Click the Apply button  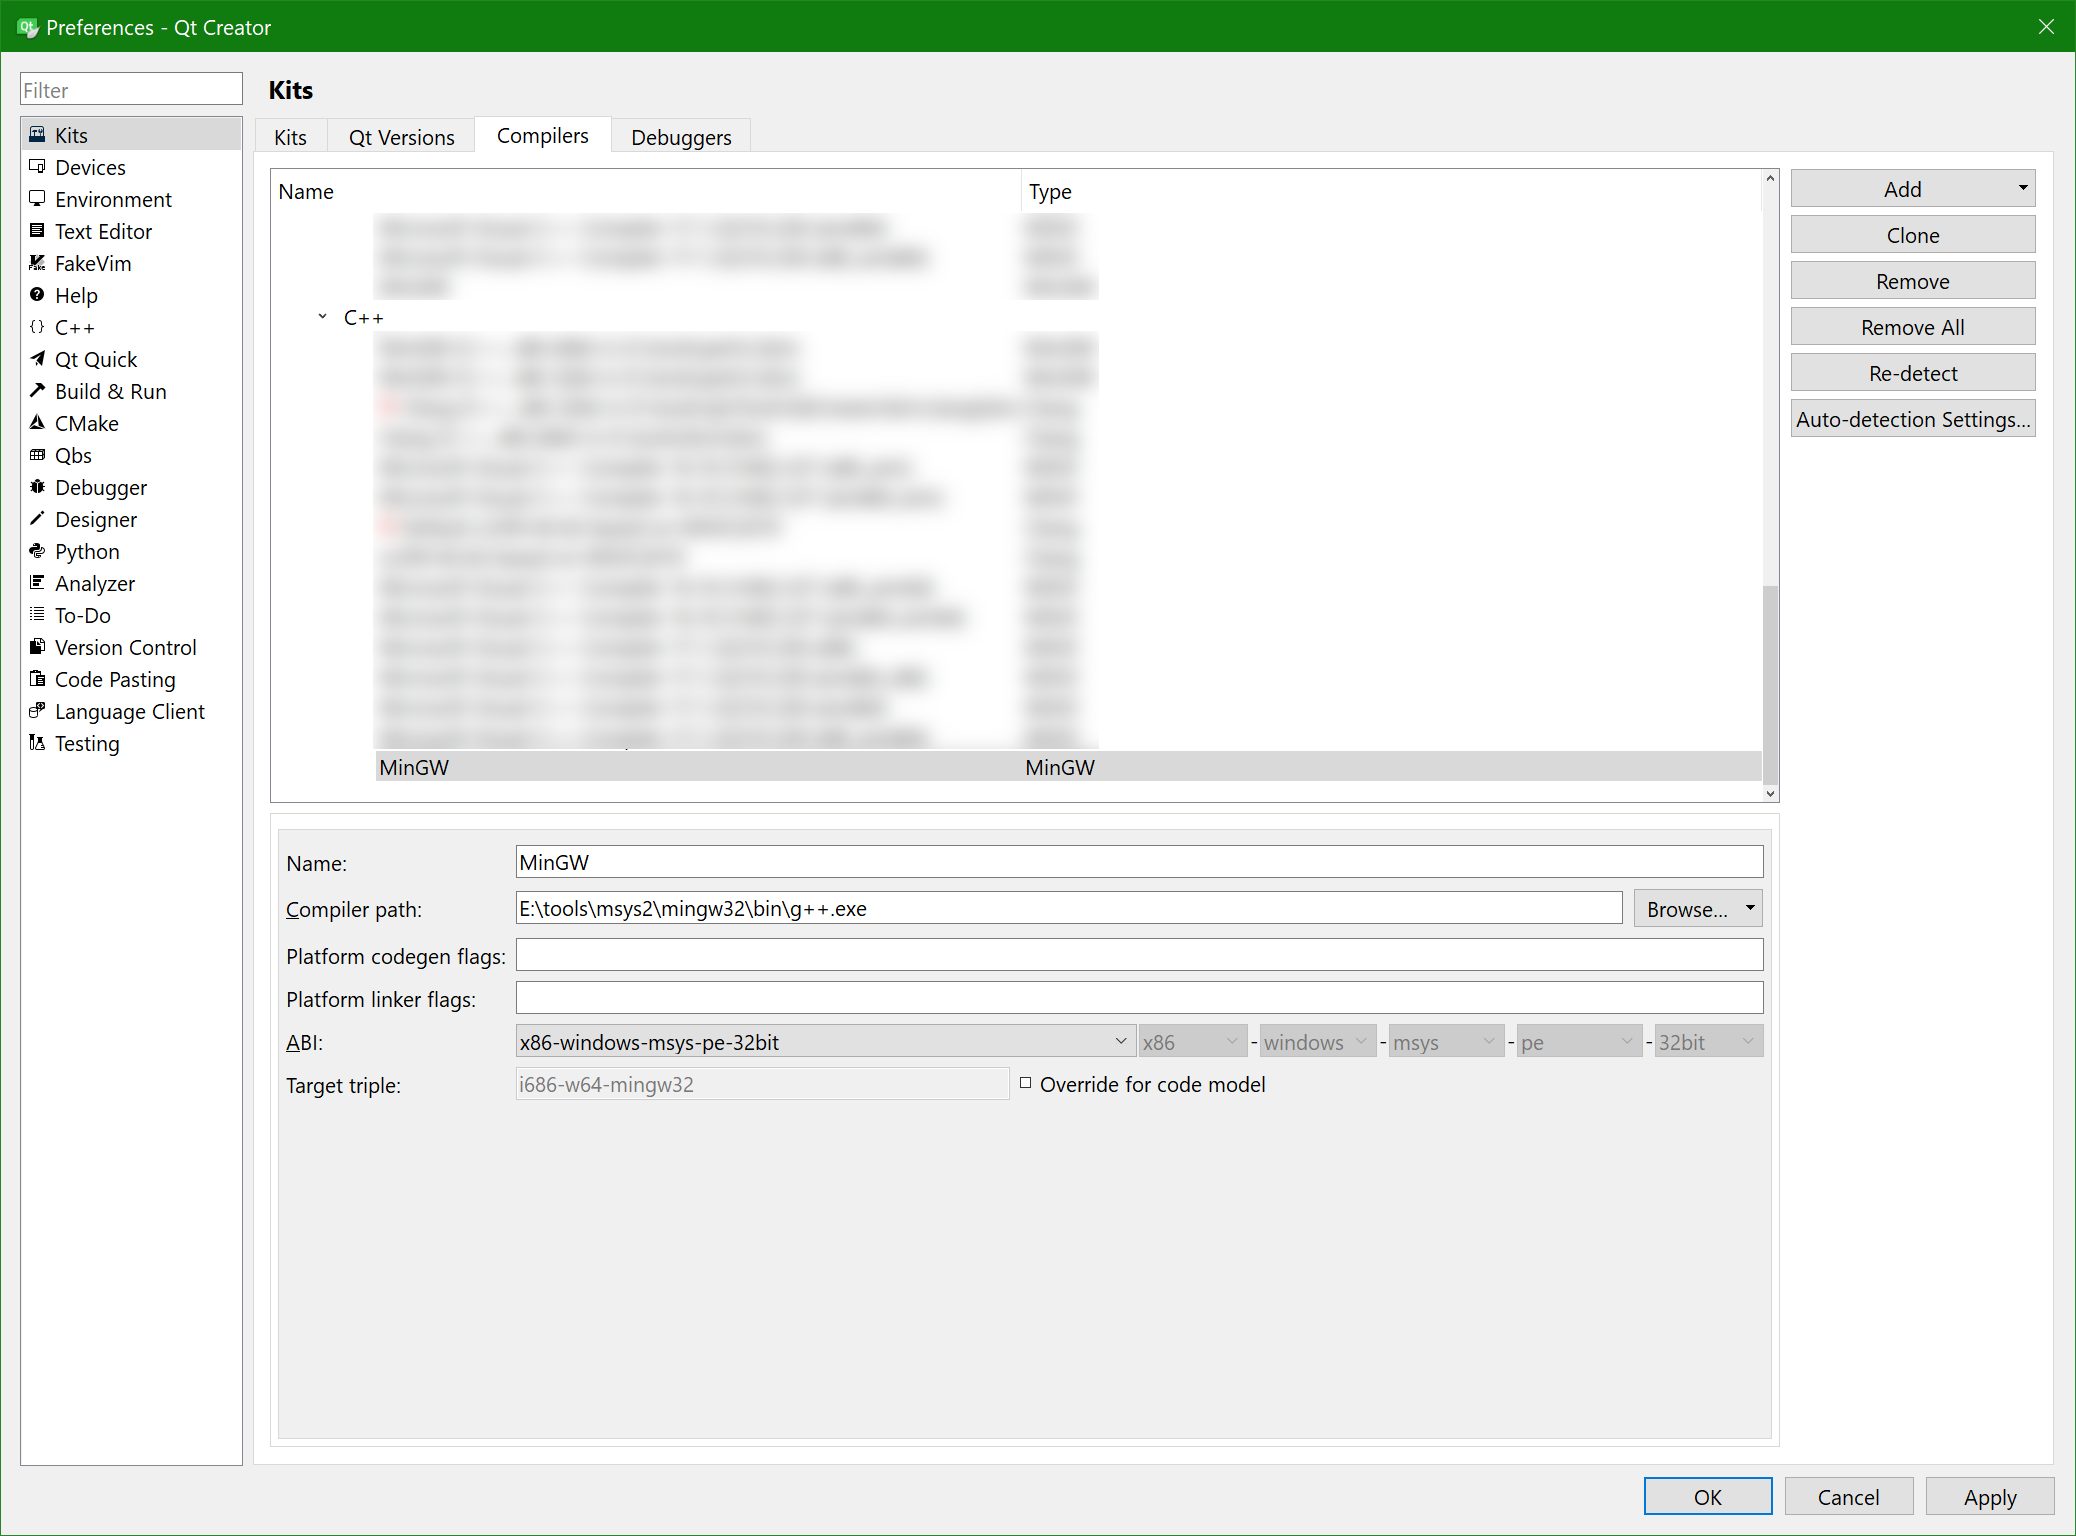[x=1989, y=1496]
